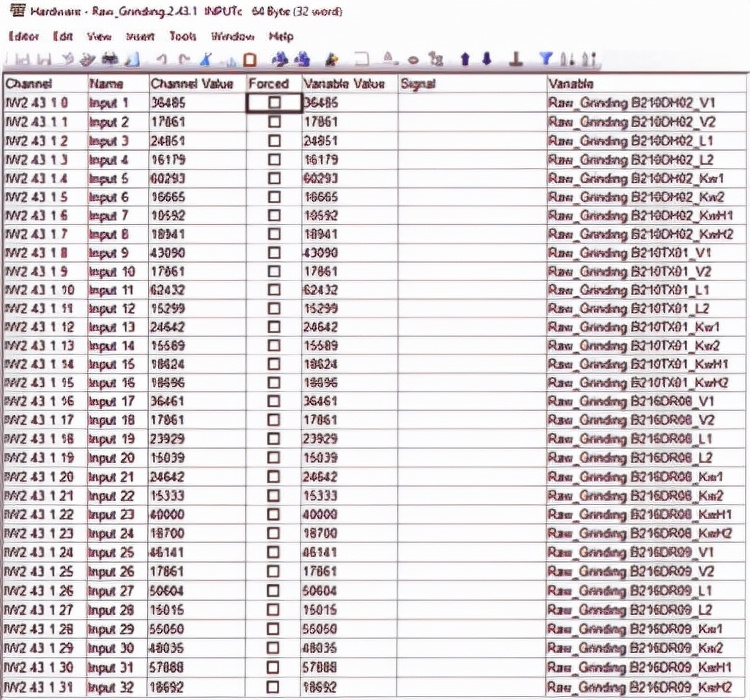This screenshot has height=700, width=750.
Task: Open the View menu
Action: [x=99, y=36]
